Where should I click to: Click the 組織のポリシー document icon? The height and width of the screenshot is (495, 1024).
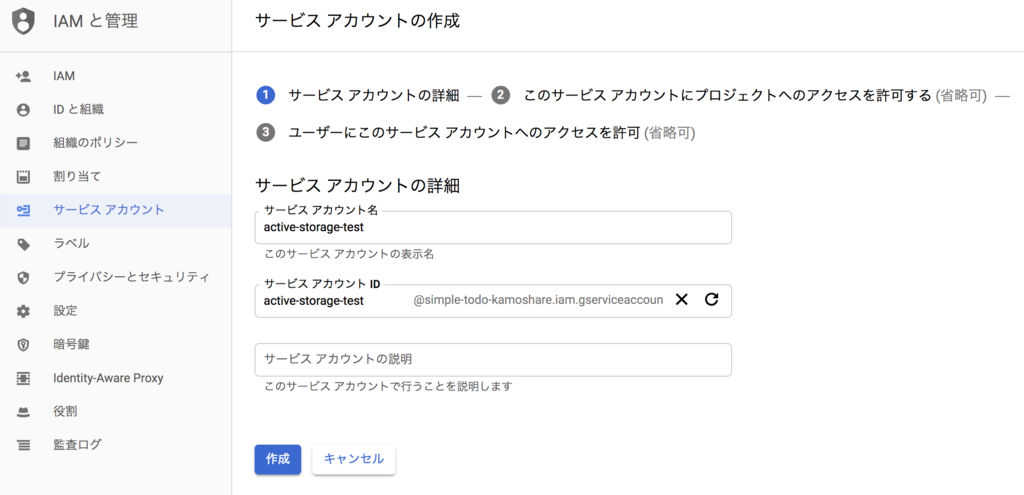24,143
